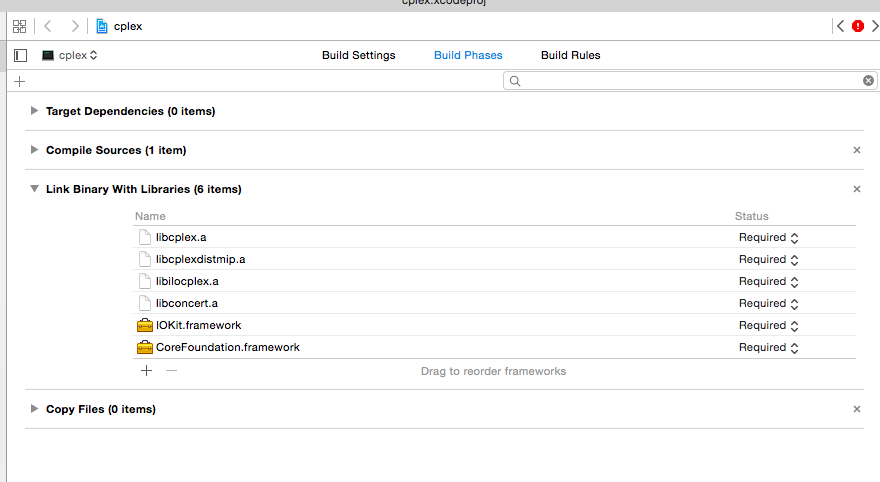
Task: Click the Link Binary With Libraries title
Action: 144,189
